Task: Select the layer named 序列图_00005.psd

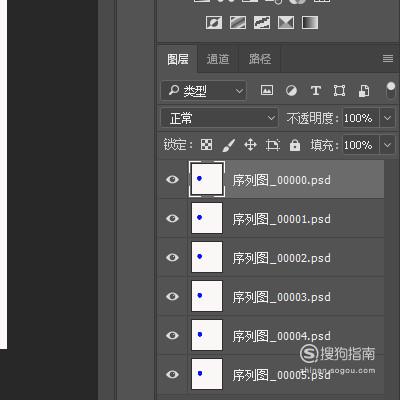Action: click(281, 375)
